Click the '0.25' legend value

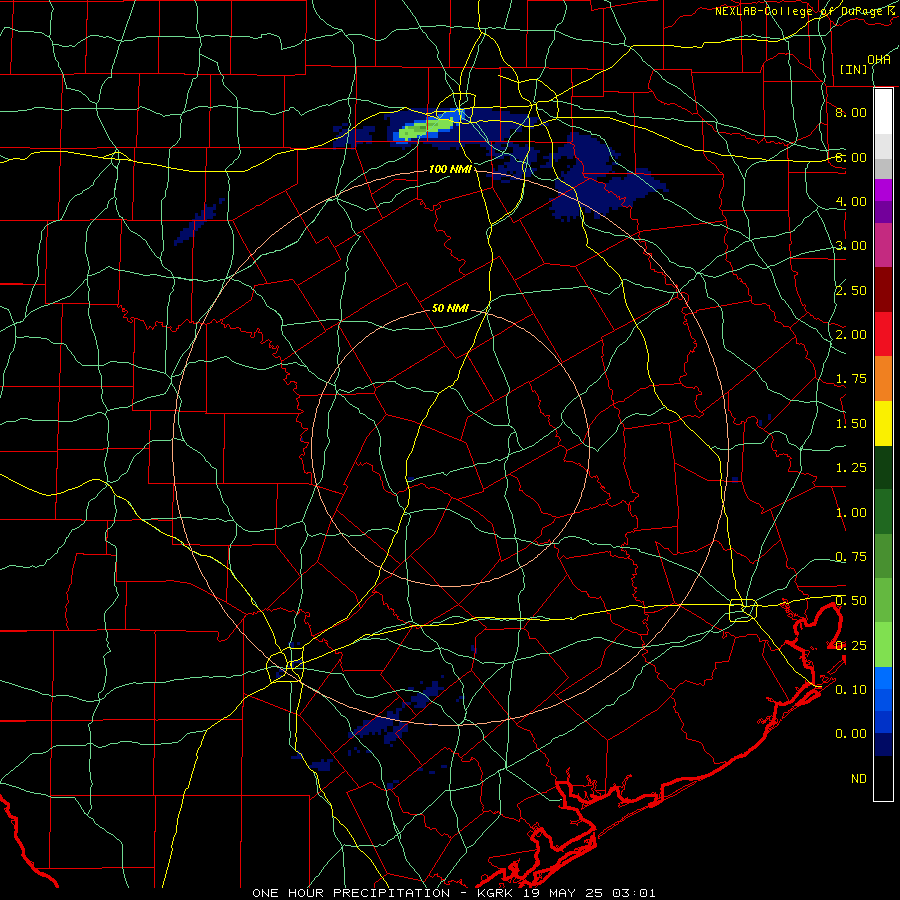(x=851, y=646)
